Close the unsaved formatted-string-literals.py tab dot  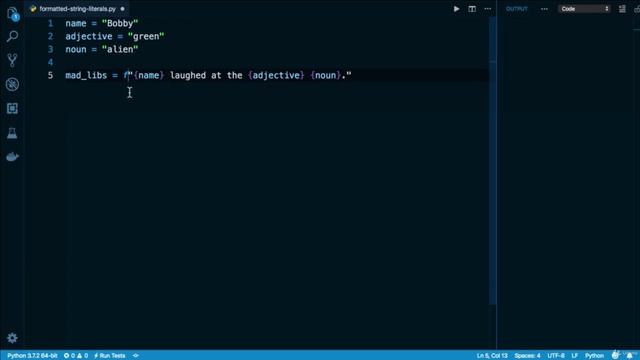(122, 9)
